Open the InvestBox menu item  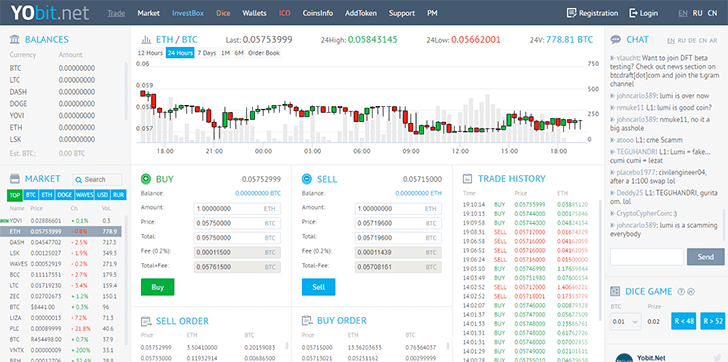pyautogui.click(x=188, y=13)
